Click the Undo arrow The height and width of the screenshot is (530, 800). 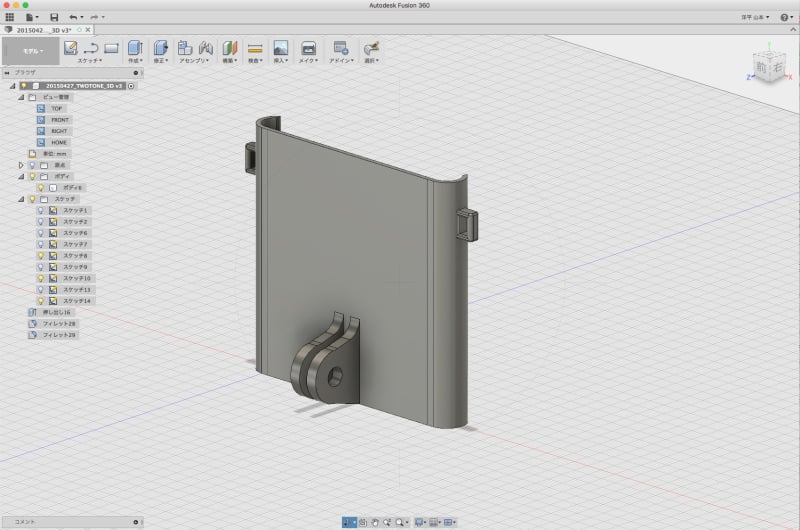pos(73,17)
